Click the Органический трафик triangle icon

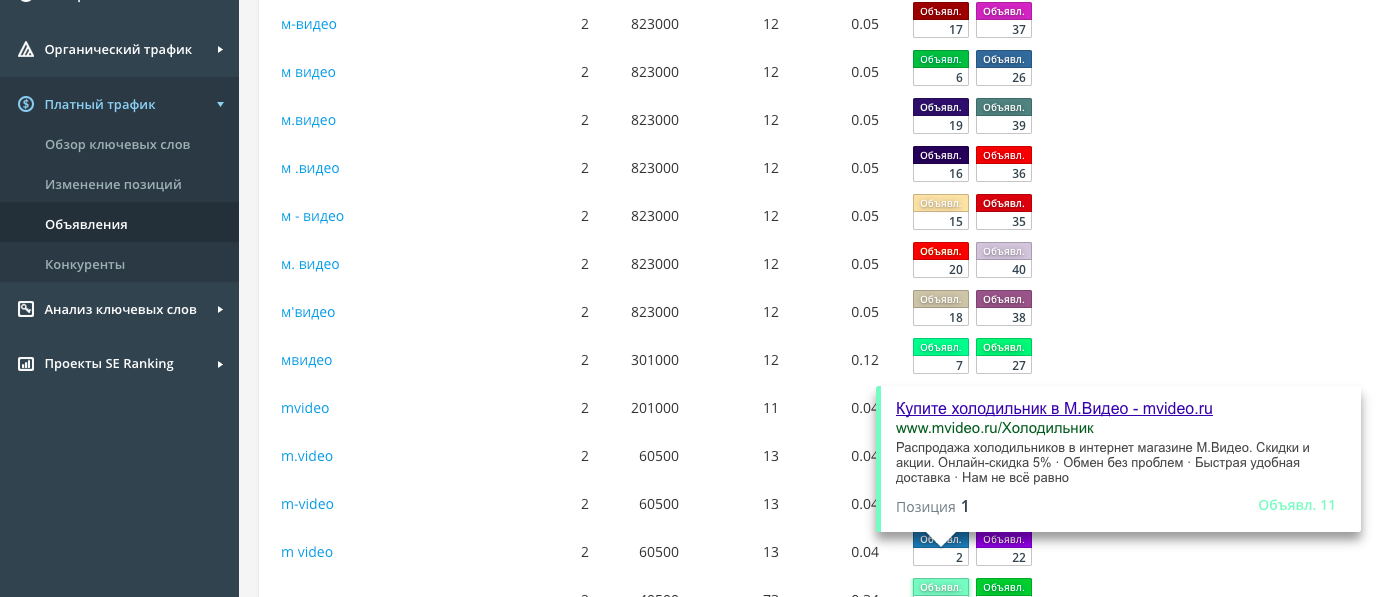[26, 49]
